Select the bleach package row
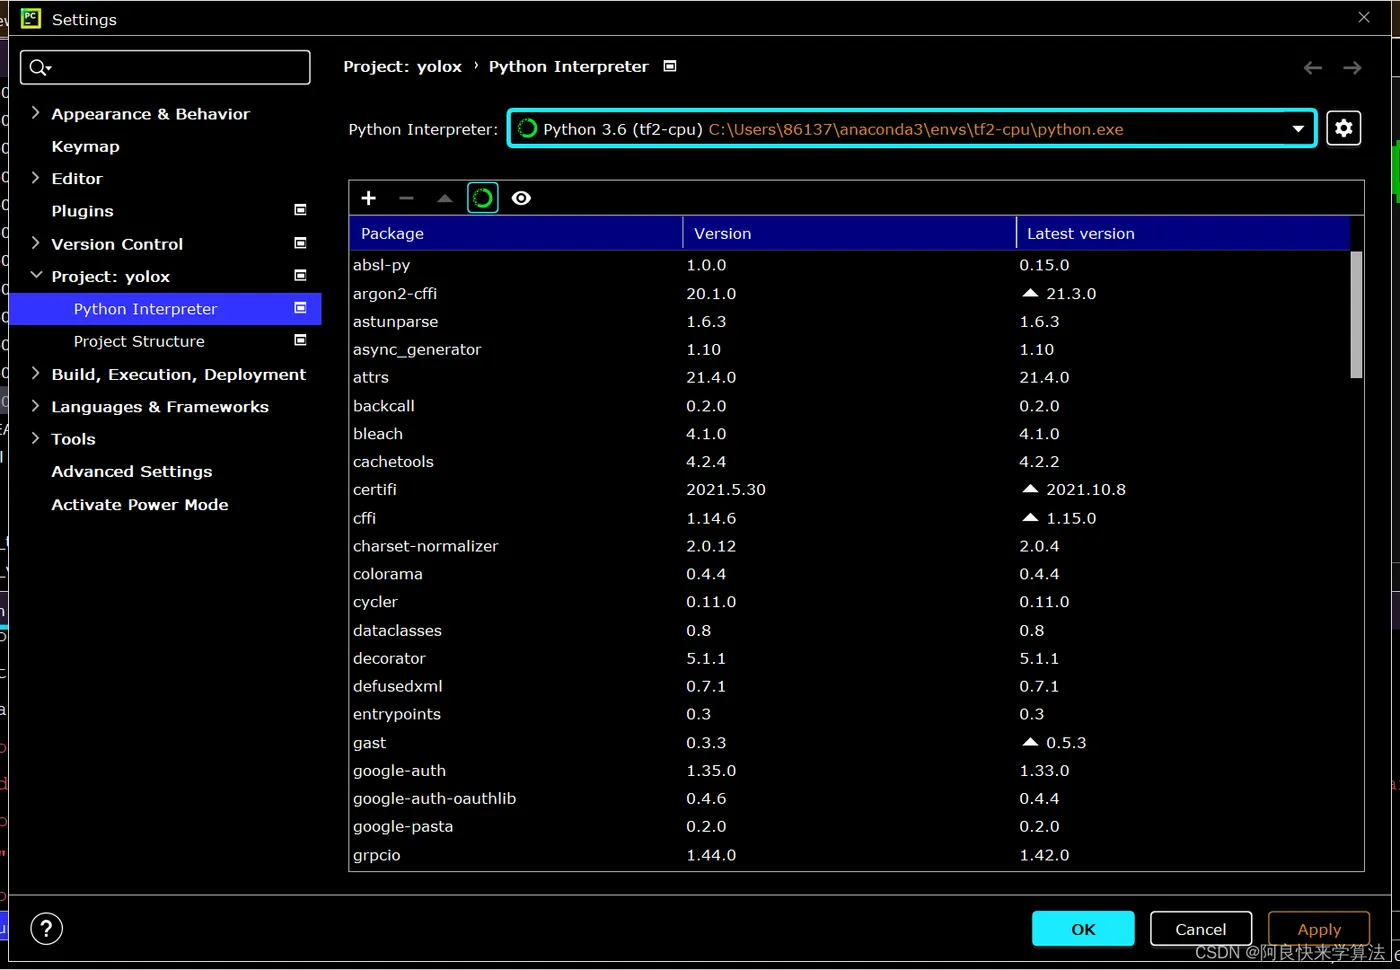Screen dimensions: 1400x970 point(849,434)
